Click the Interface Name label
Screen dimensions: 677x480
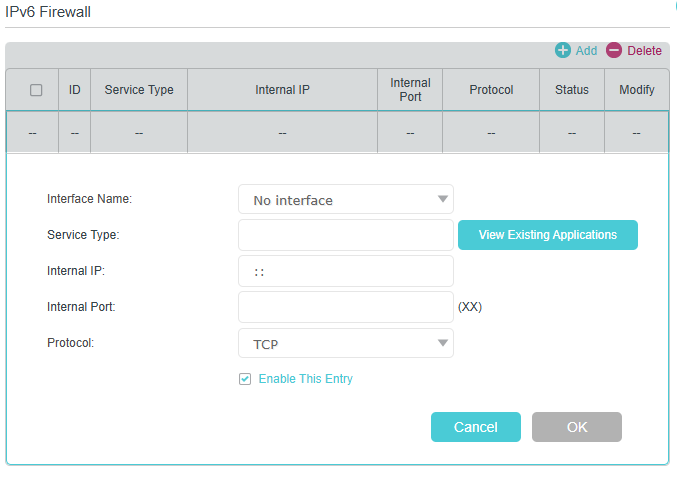pos(89,199)
